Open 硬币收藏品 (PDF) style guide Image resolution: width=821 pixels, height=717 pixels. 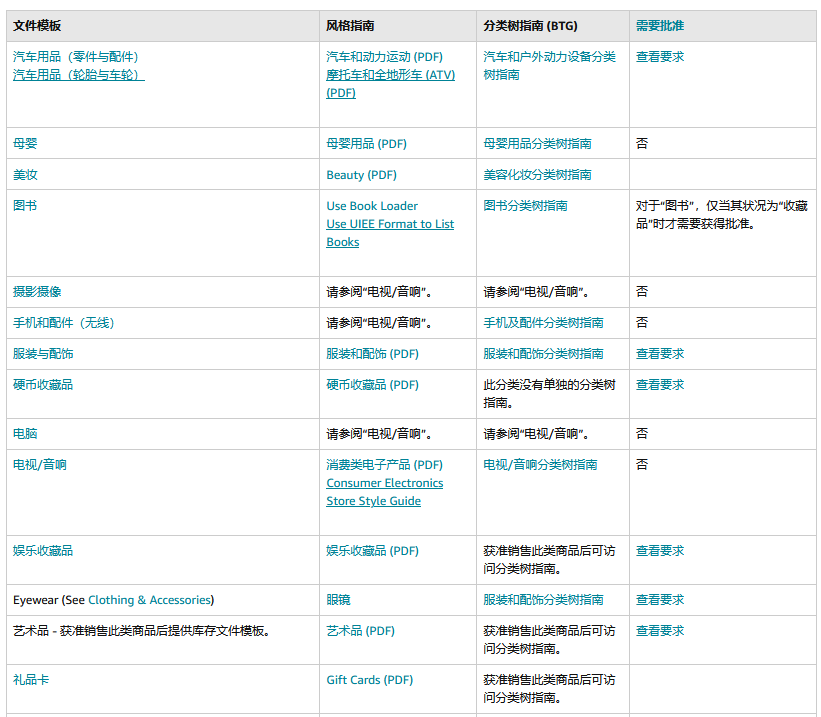372,384
